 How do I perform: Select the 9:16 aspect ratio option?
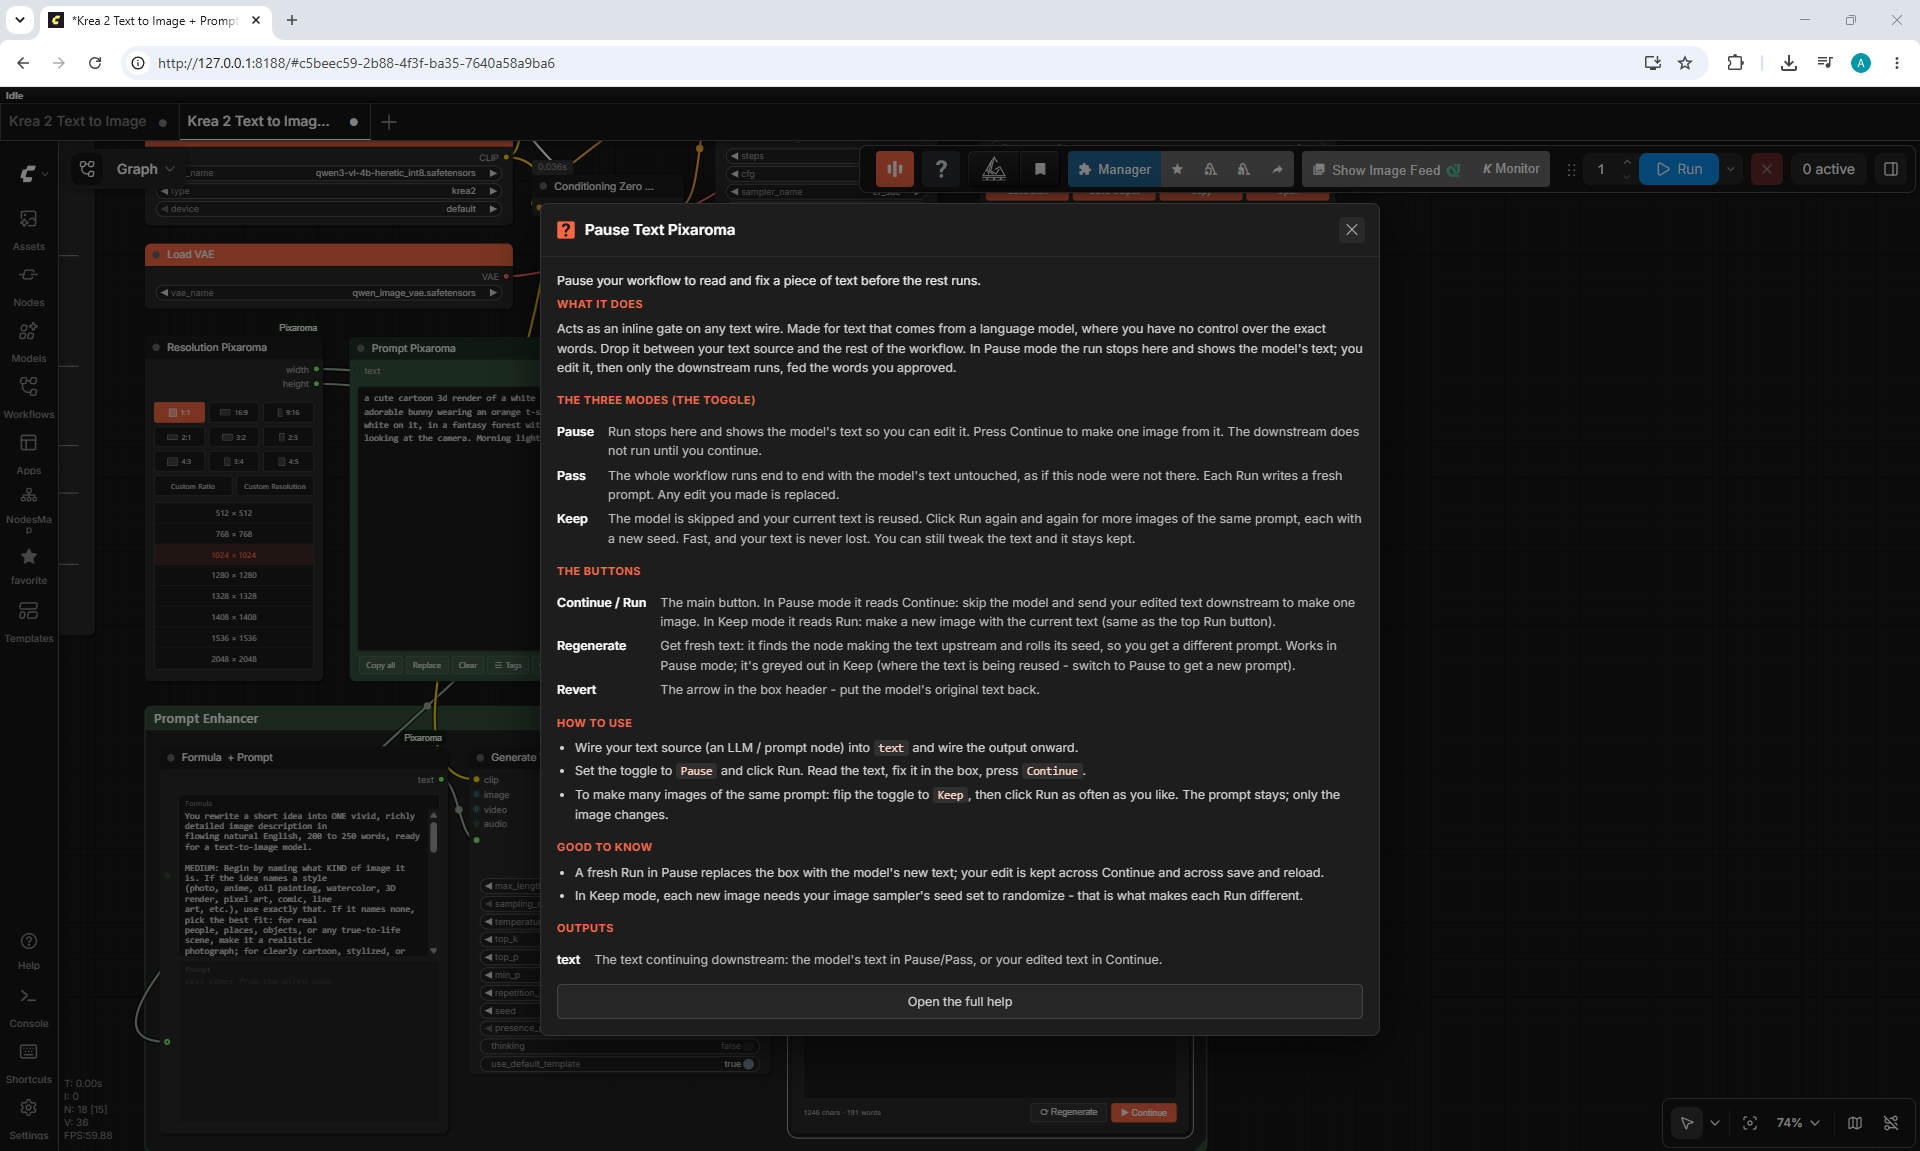pyautogui.click(x=288, y=412)
